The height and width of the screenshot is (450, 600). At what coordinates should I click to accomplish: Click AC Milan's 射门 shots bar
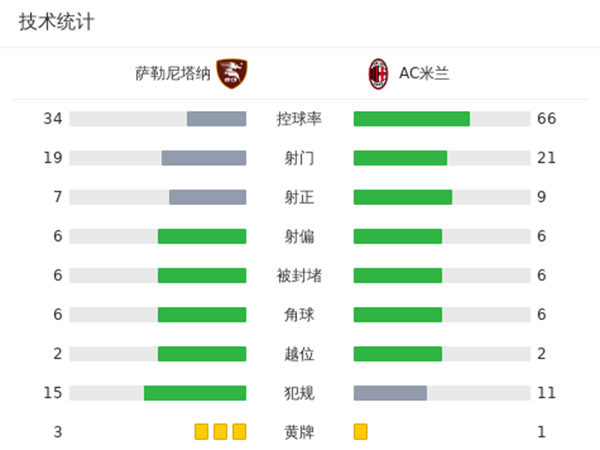pos(400,158)
